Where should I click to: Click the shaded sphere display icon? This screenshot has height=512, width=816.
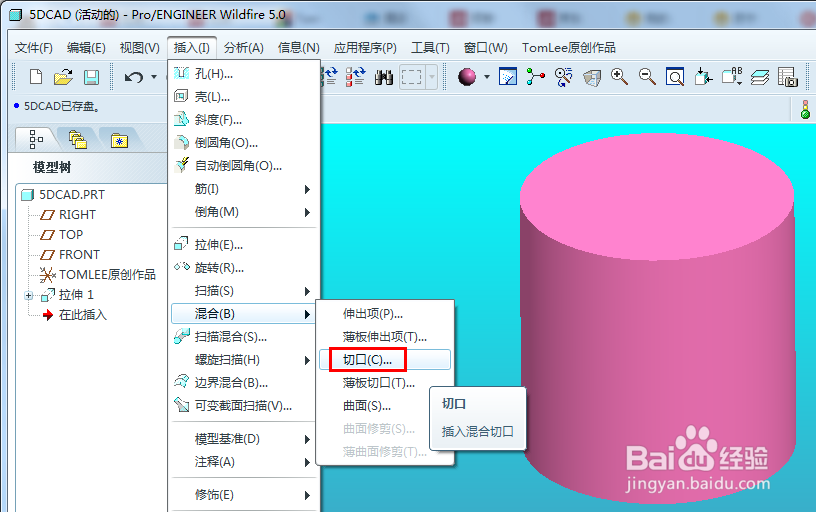point(467,77)
